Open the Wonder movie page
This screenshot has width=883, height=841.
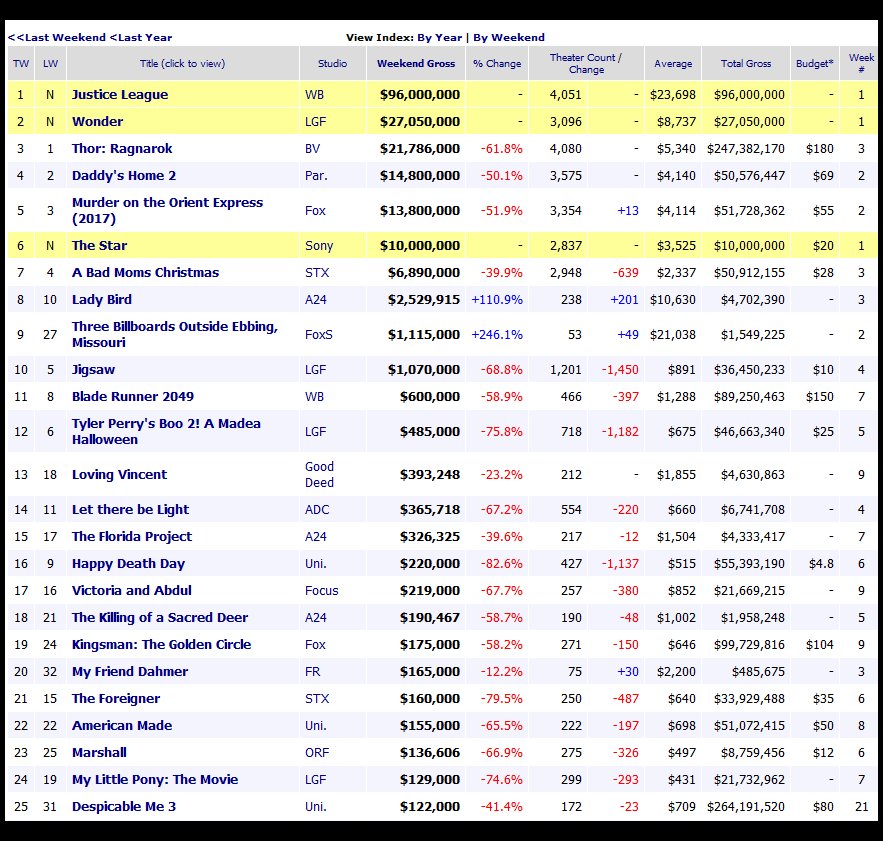click(97, 122)
